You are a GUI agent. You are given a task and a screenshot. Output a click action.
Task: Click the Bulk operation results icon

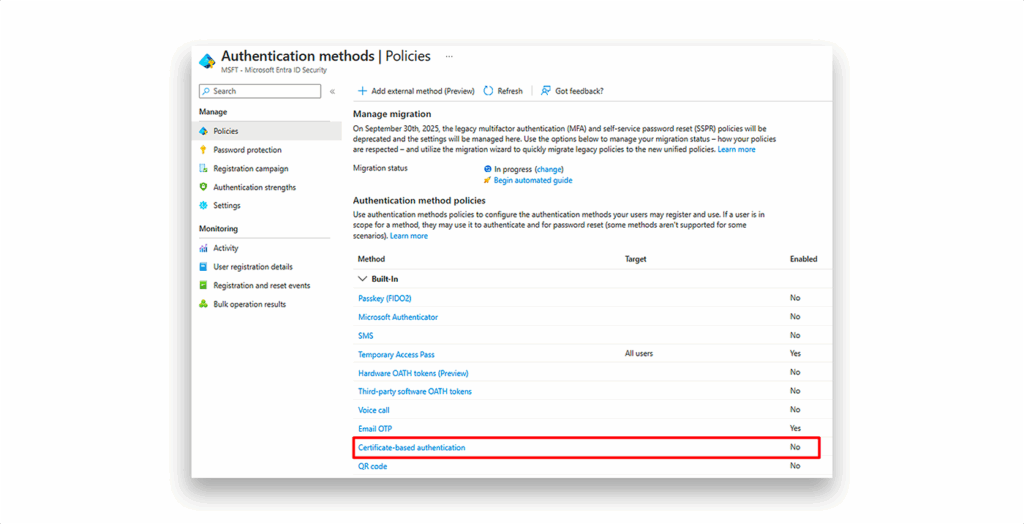pyautogui.click(x=203, y=304)
